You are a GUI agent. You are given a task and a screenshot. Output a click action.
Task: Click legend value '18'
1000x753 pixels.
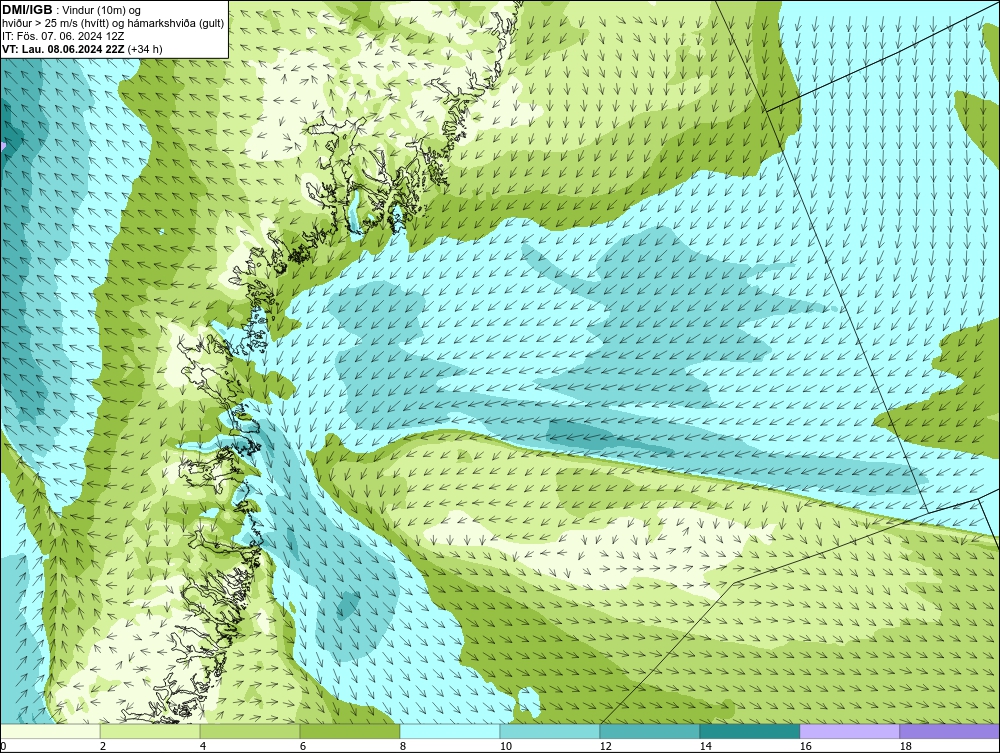[x=905, y=746]
